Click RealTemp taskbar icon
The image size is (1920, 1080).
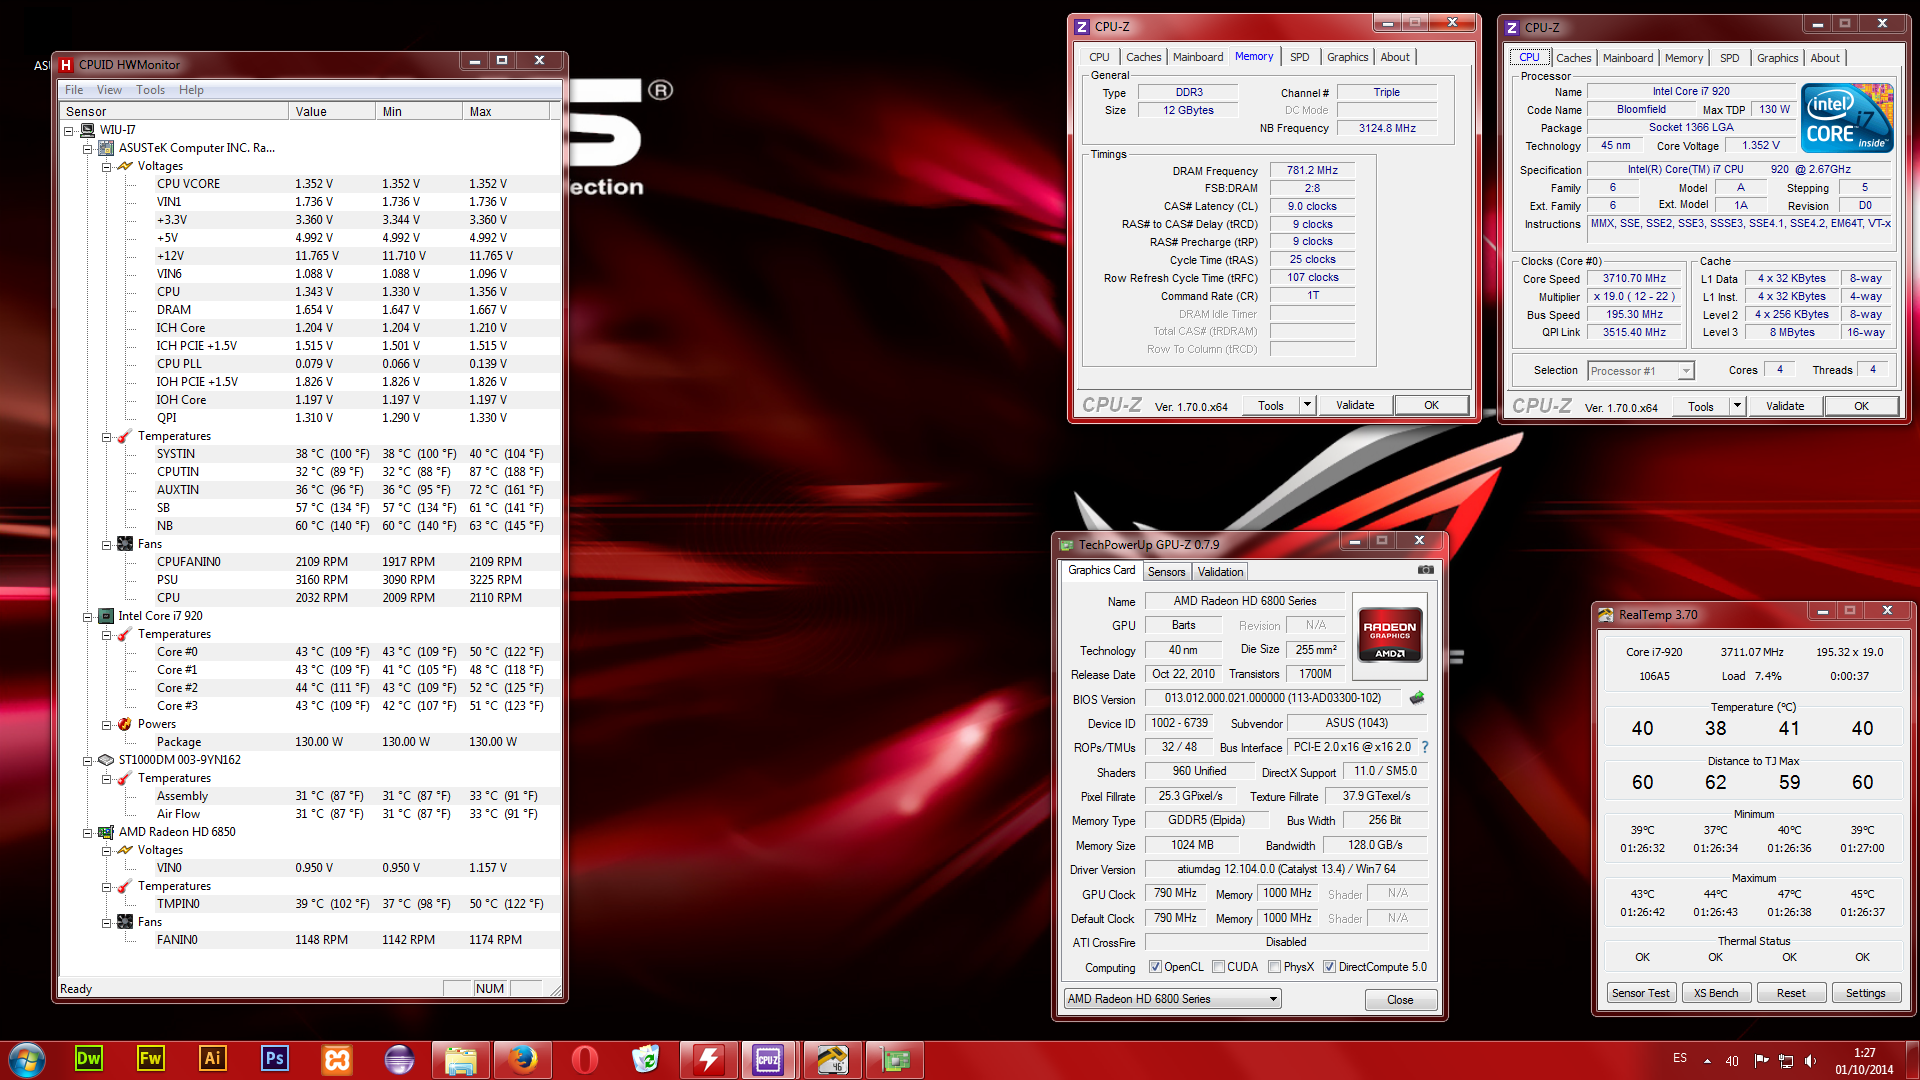(832, 1059)
